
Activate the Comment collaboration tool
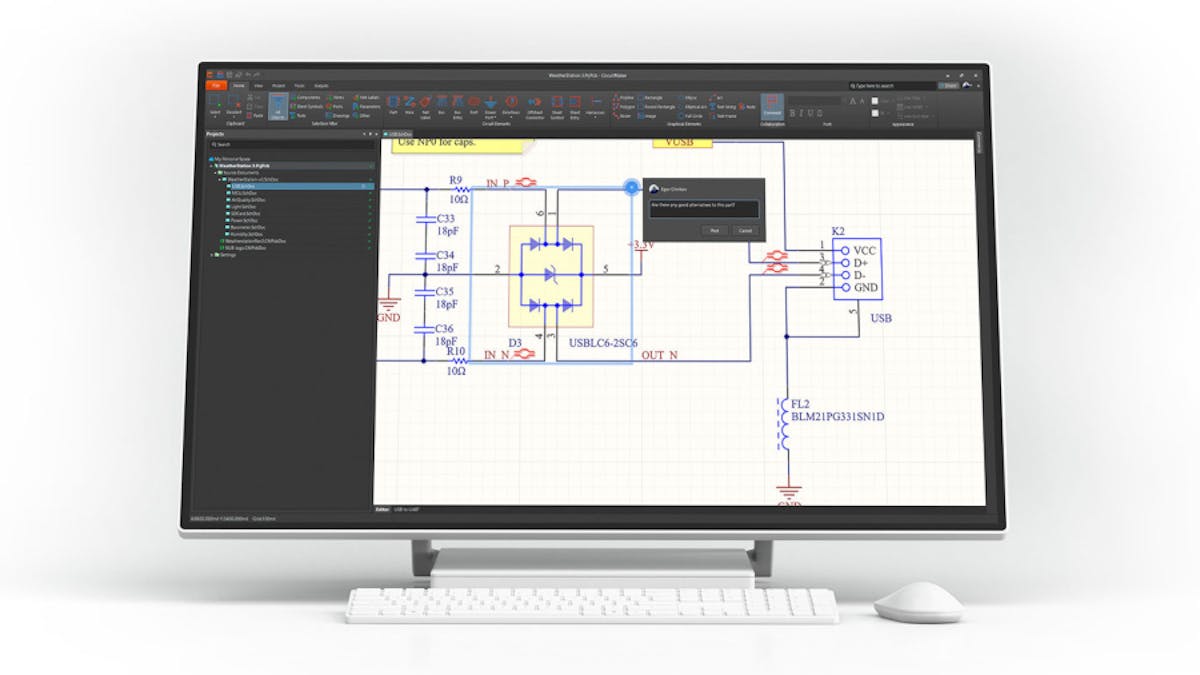772,107
